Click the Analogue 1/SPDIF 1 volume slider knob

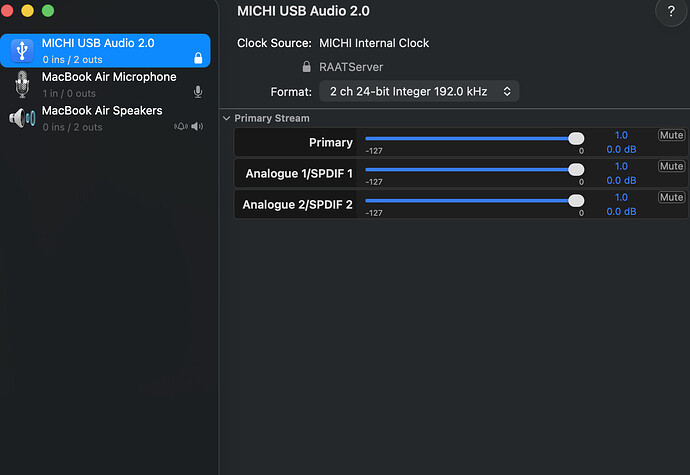tap(576, 169)
